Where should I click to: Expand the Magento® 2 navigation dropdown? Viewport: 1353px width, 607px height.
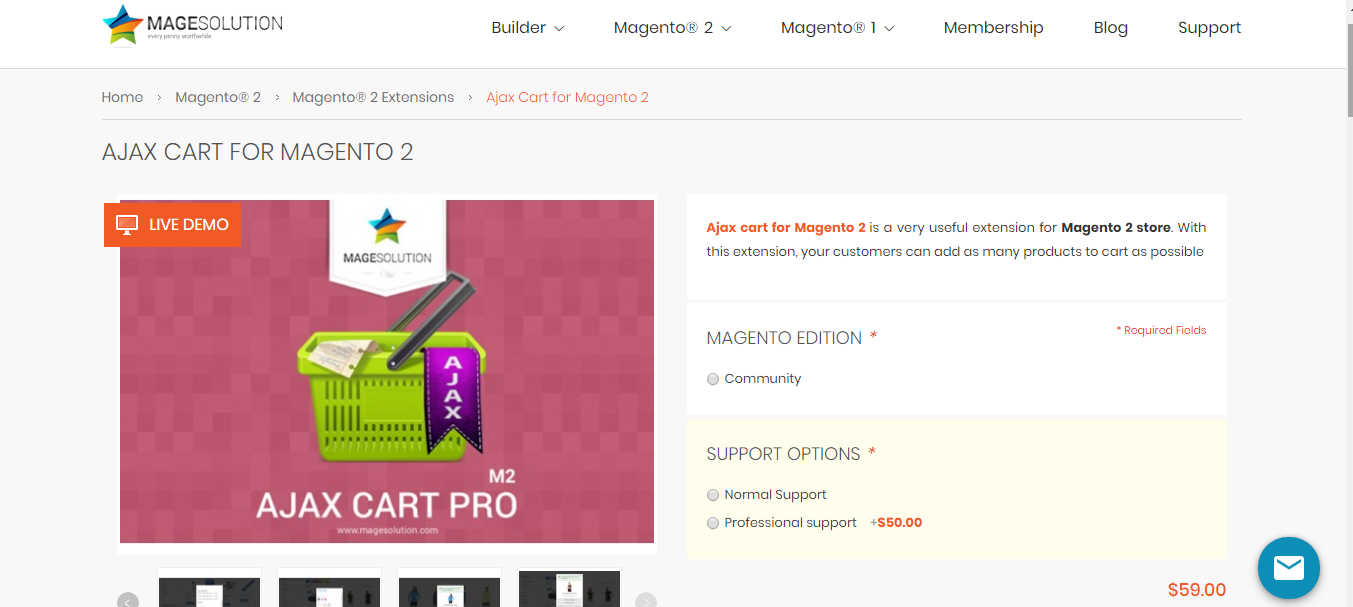point(673,28)
